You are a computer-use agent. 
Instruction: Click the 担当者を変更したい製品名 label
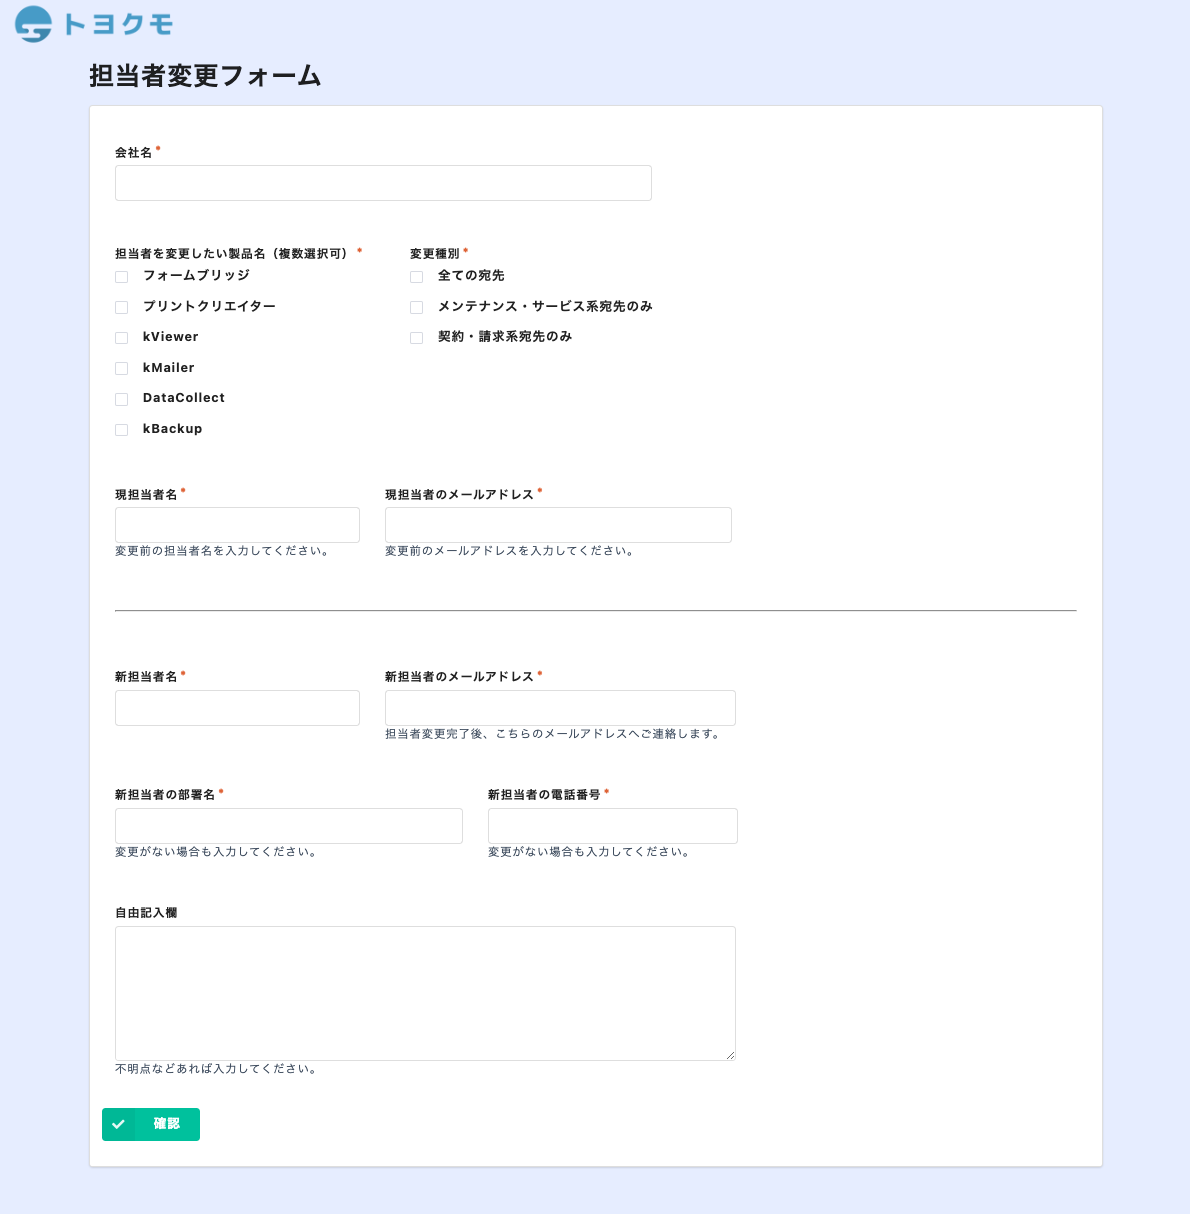(234, 254)
